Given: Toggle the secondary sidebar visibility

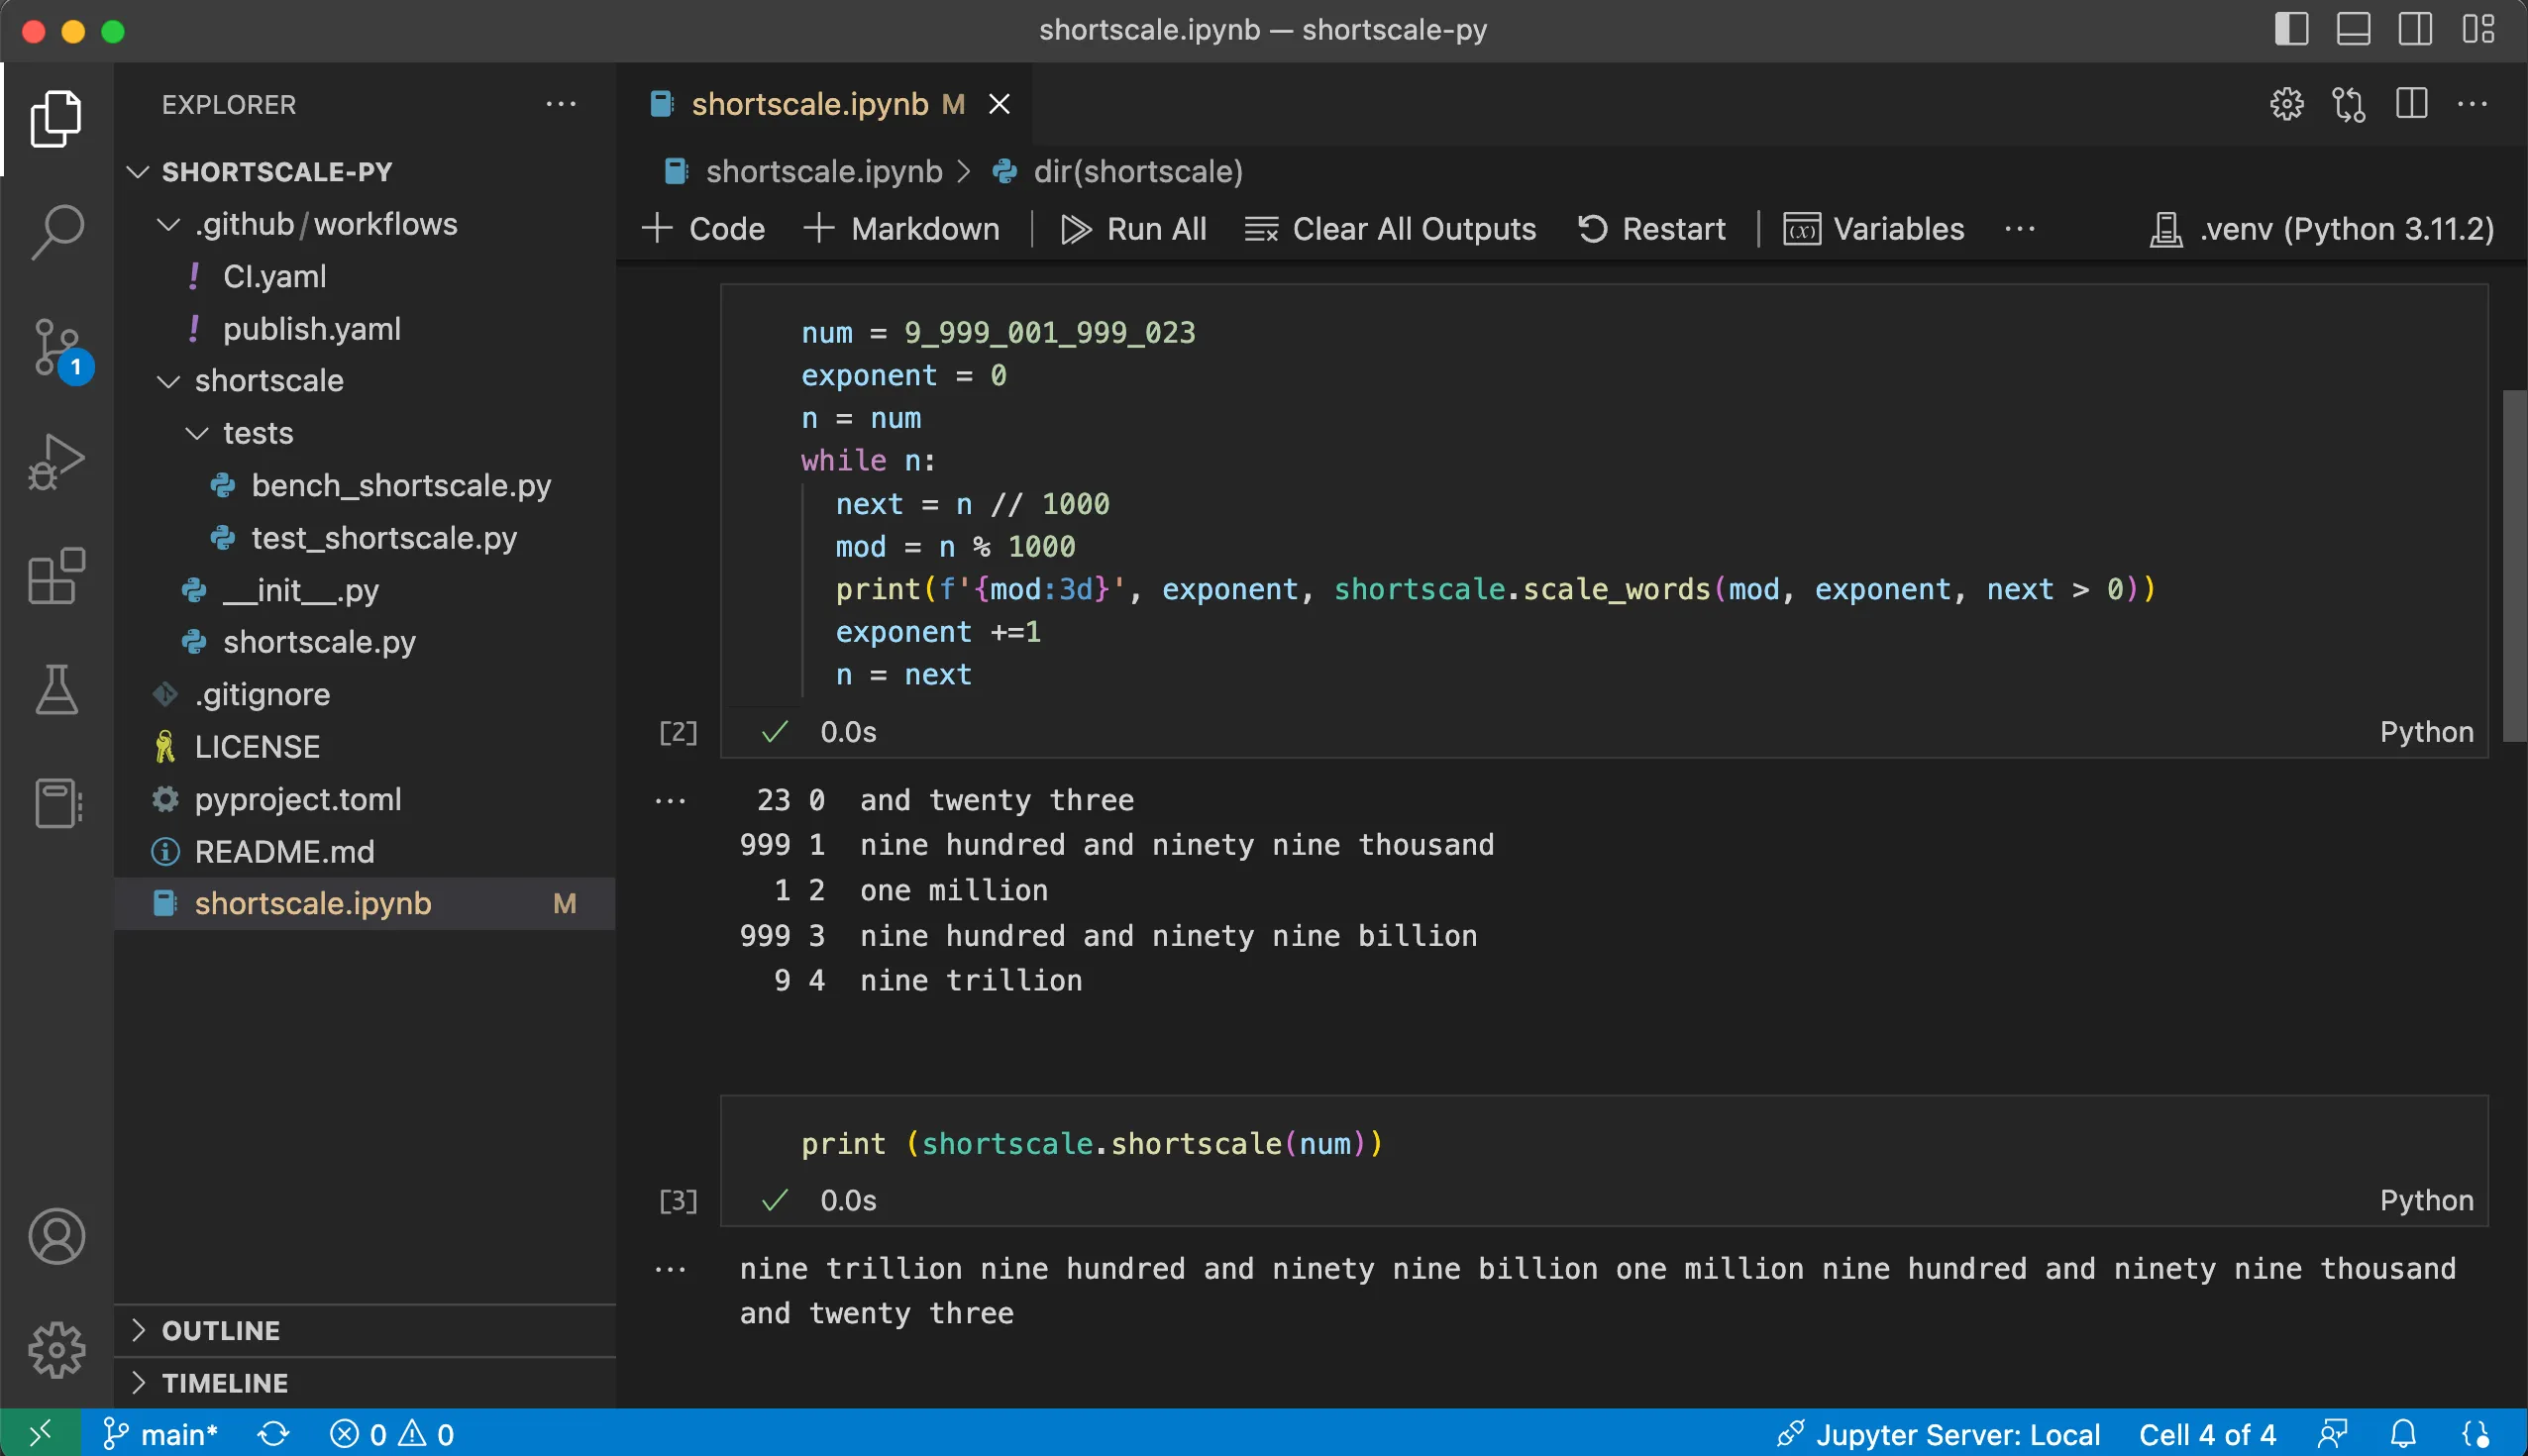Looking at the screenshot, I should click(x=2416, y=29).
